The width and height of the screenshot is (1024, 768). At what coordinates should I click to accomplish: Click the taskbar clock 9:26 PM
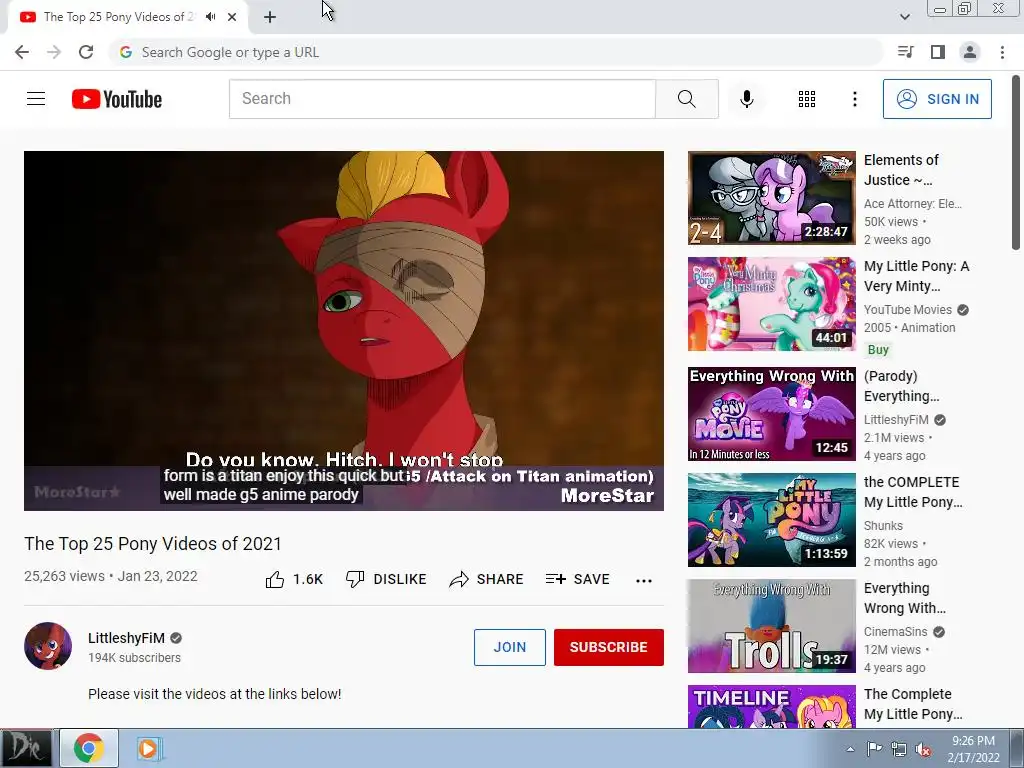[x=973, y=741]
